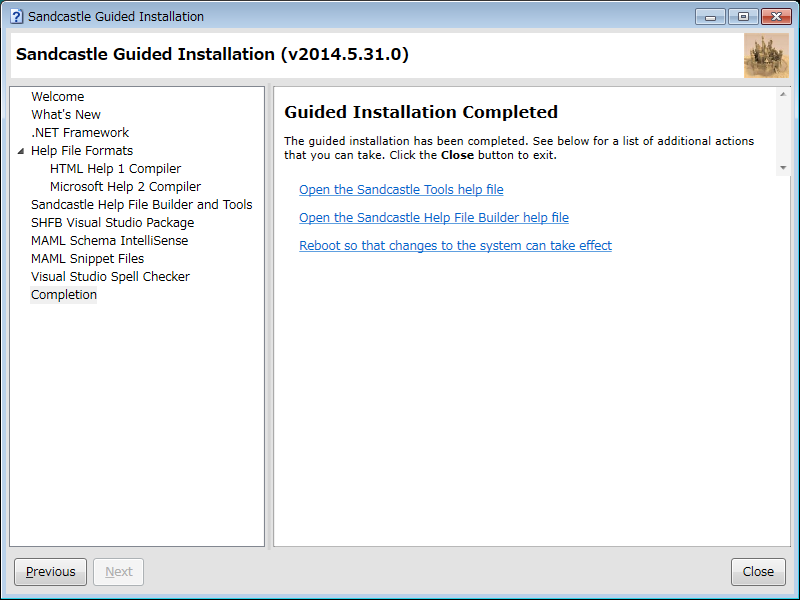The image size is (800, 600).
Task: Select Welcome in the step list
Action: [58, 96]
